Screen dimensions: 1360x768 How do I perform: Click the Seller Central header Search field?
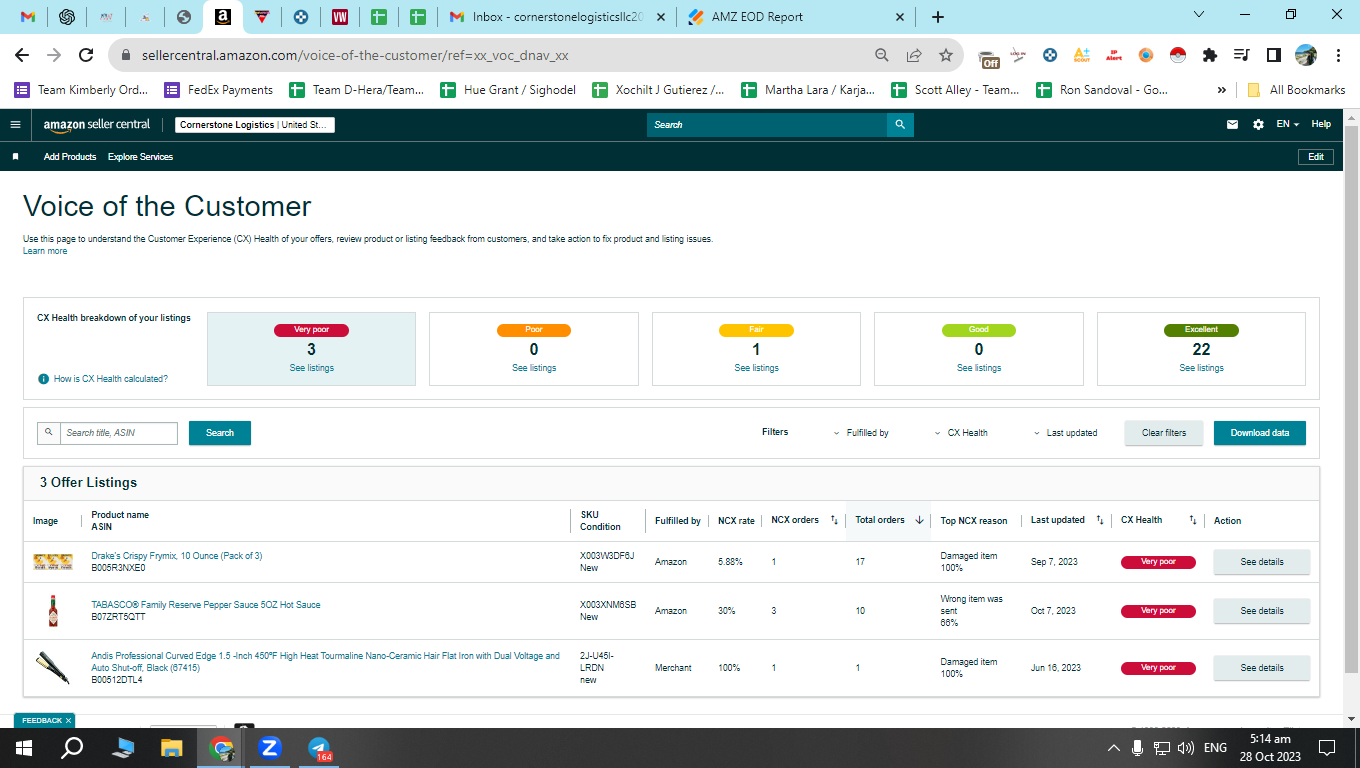coord(767,125)
